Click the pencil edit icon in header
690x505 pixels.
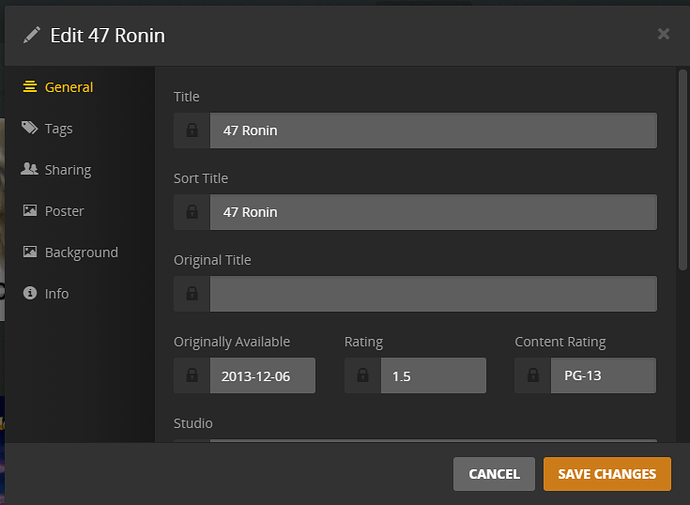32,35
